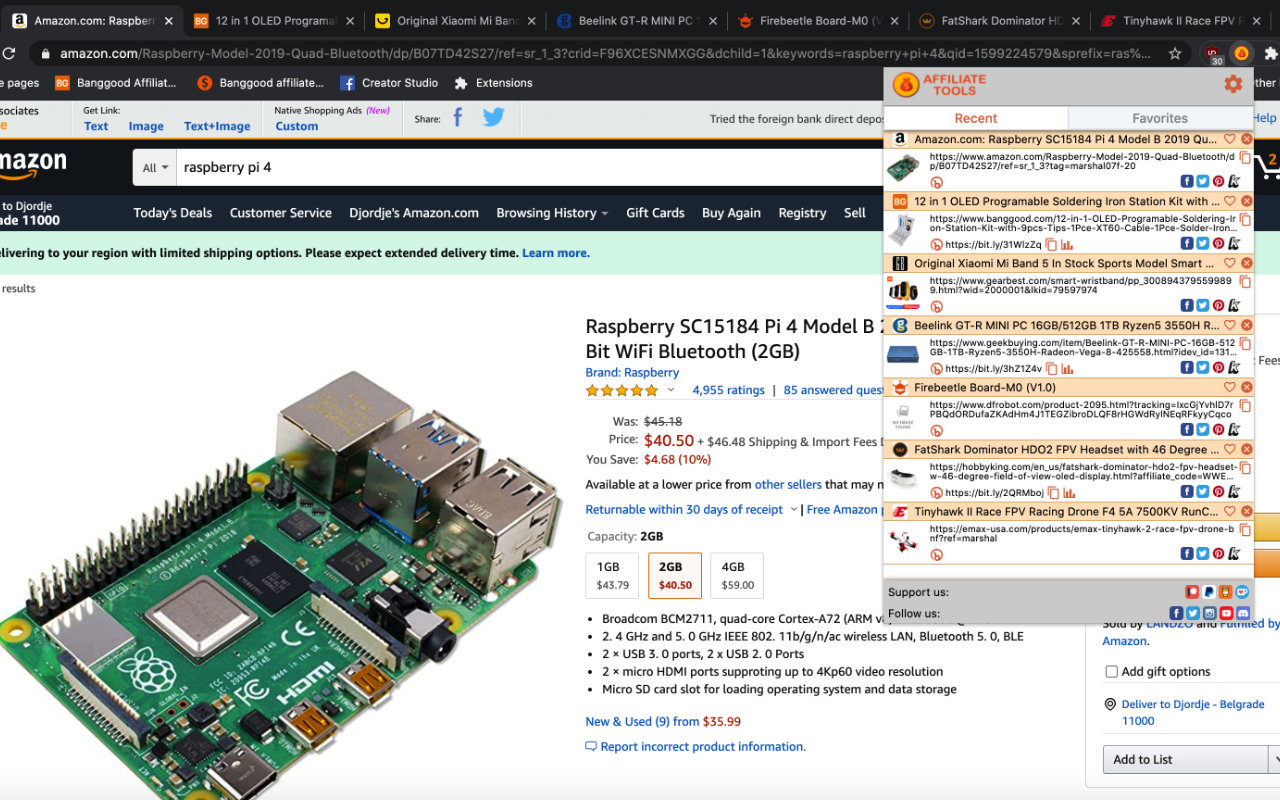Remove the Firebeetle Board-M0 entry

pos(1246,387)
